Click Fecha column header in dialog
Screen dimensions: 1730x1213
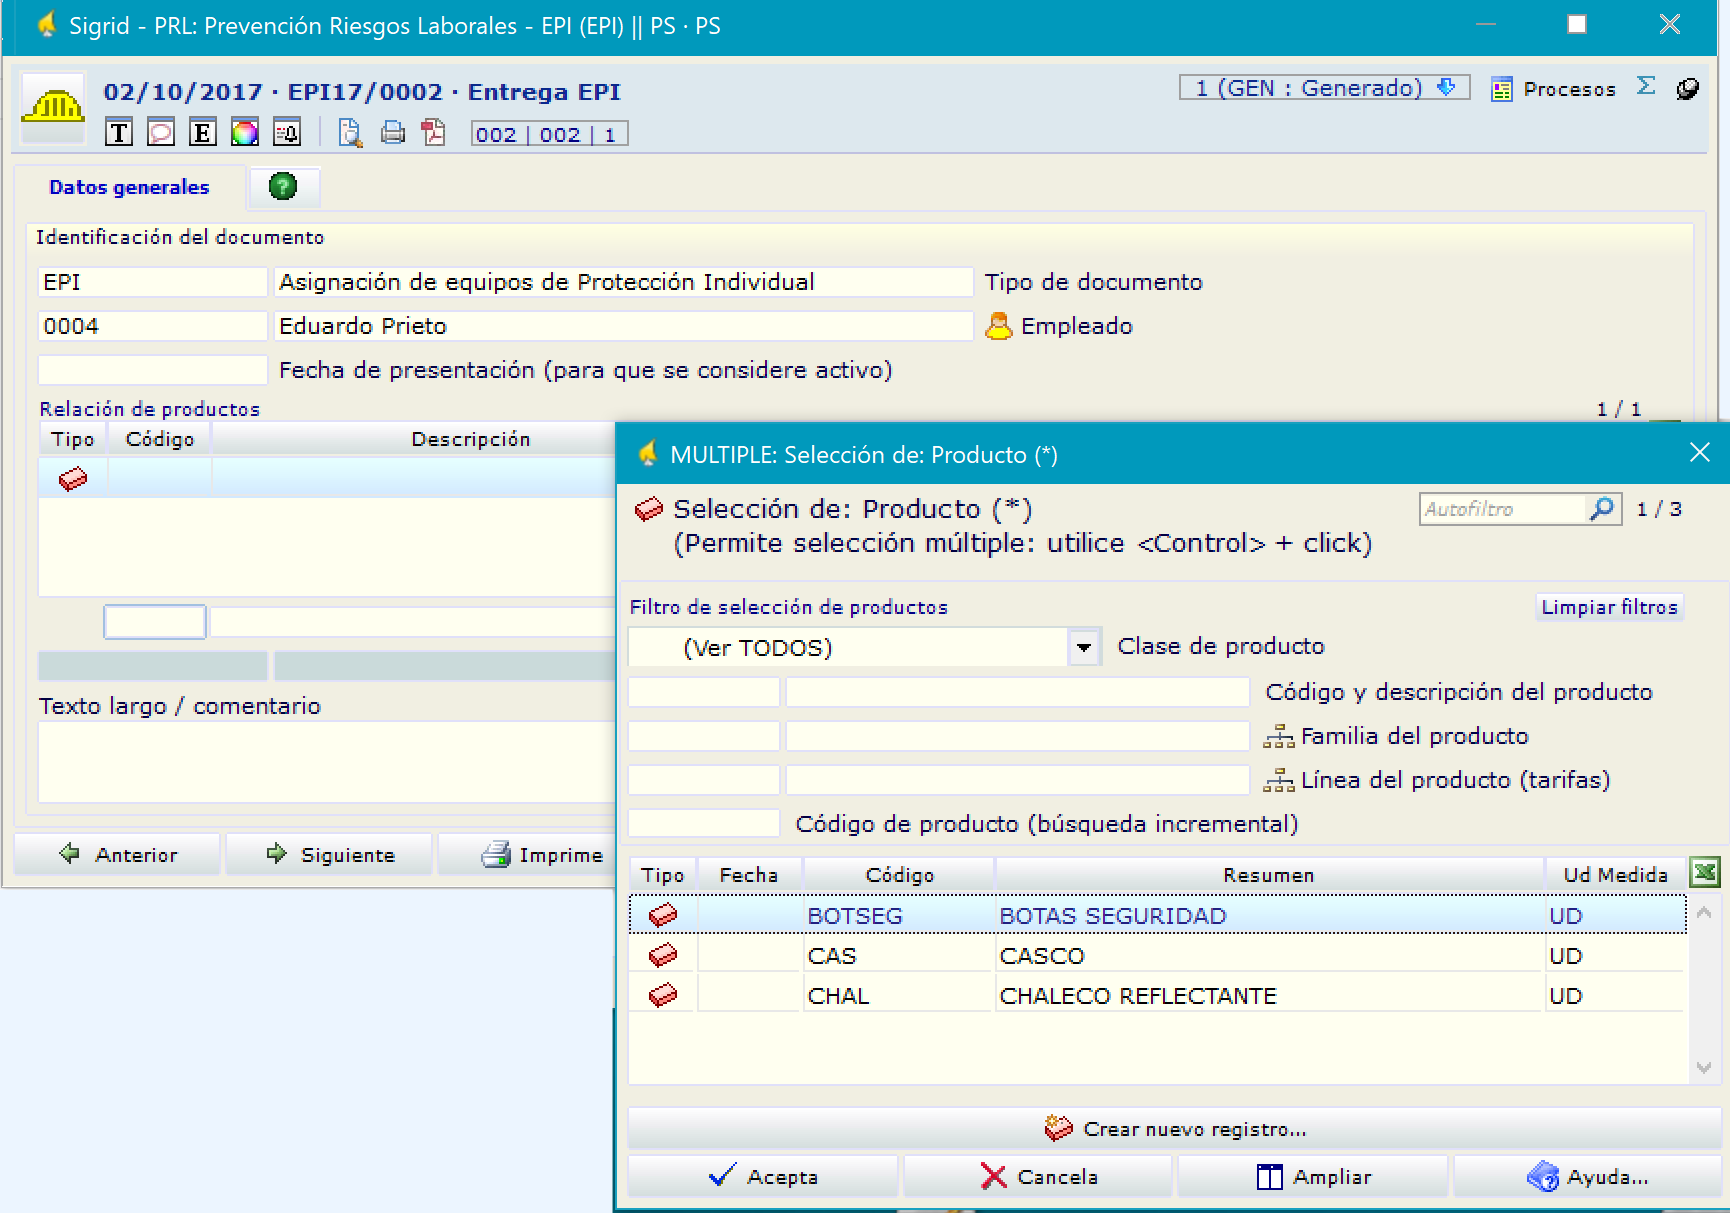pos(749,875)
